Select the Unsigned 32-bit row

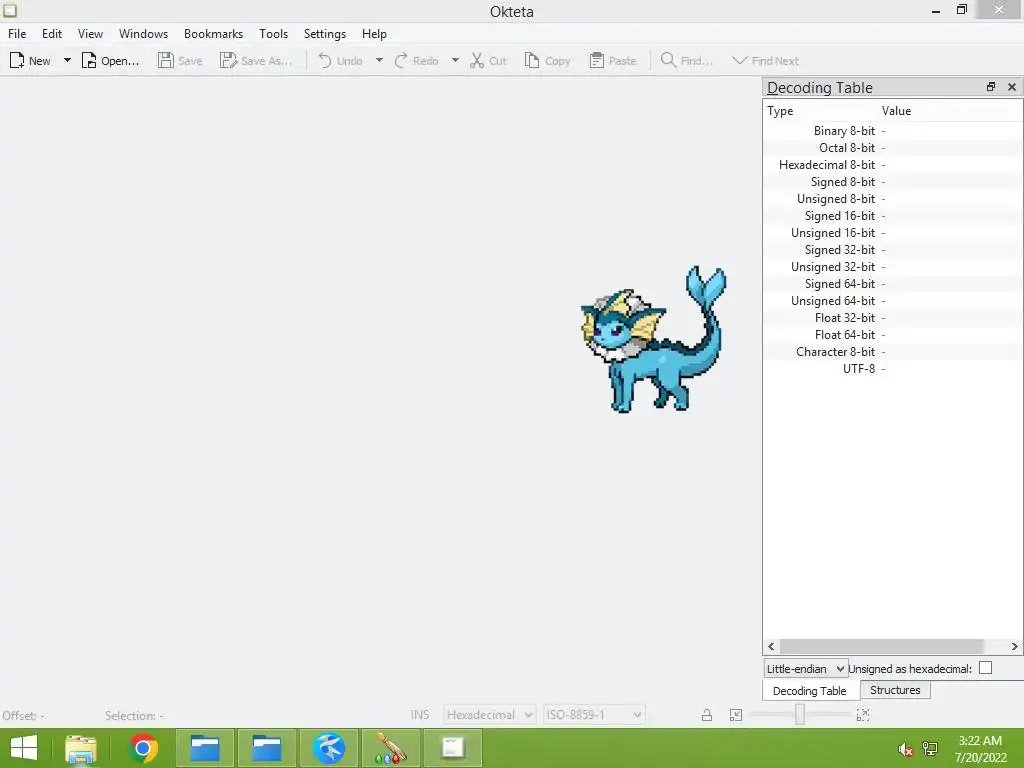[x=893, y=266]
